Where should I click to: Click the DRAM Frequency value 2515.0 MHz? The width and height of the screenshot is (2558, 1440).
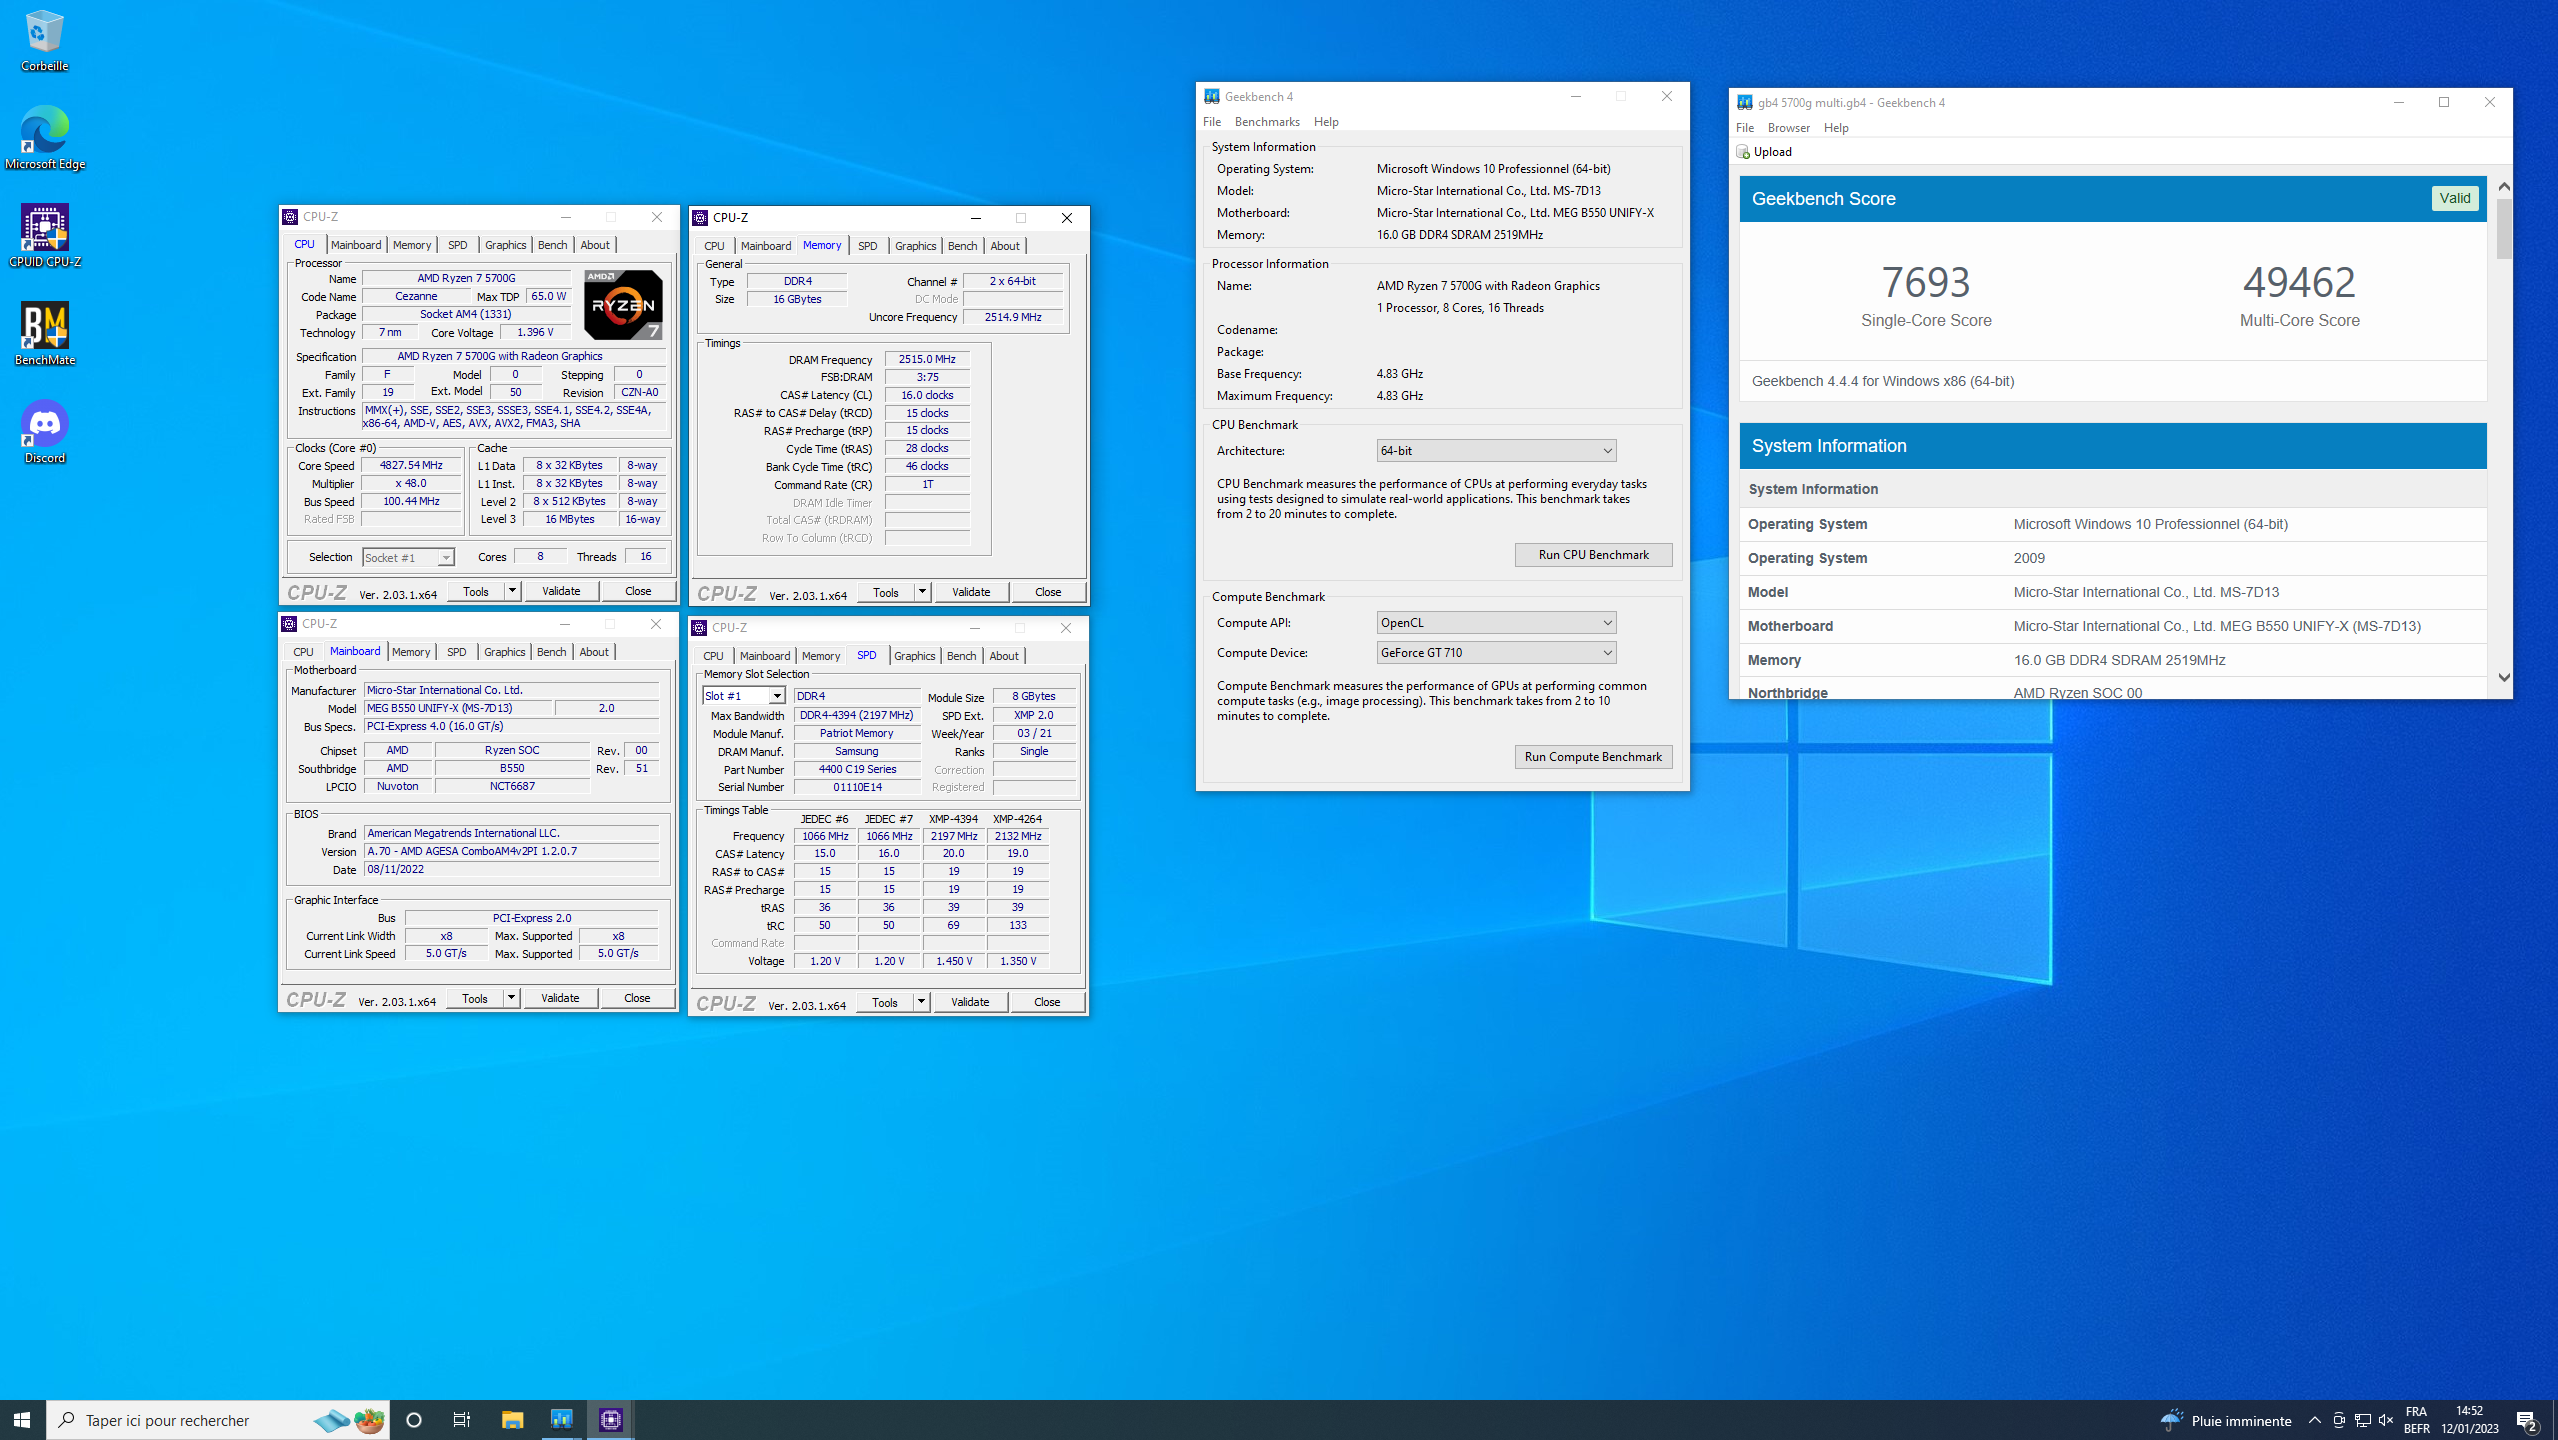927,360
